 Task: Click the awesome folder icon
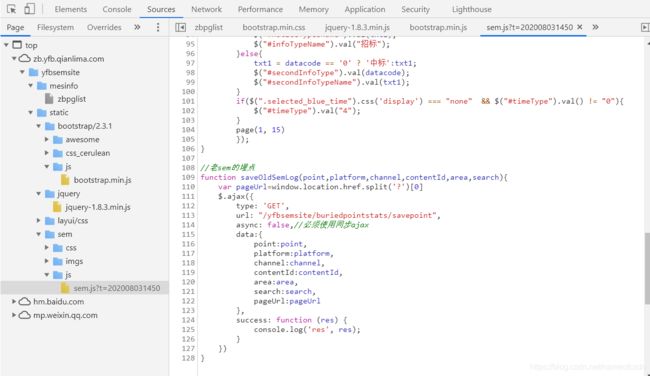tap(58, 140)
